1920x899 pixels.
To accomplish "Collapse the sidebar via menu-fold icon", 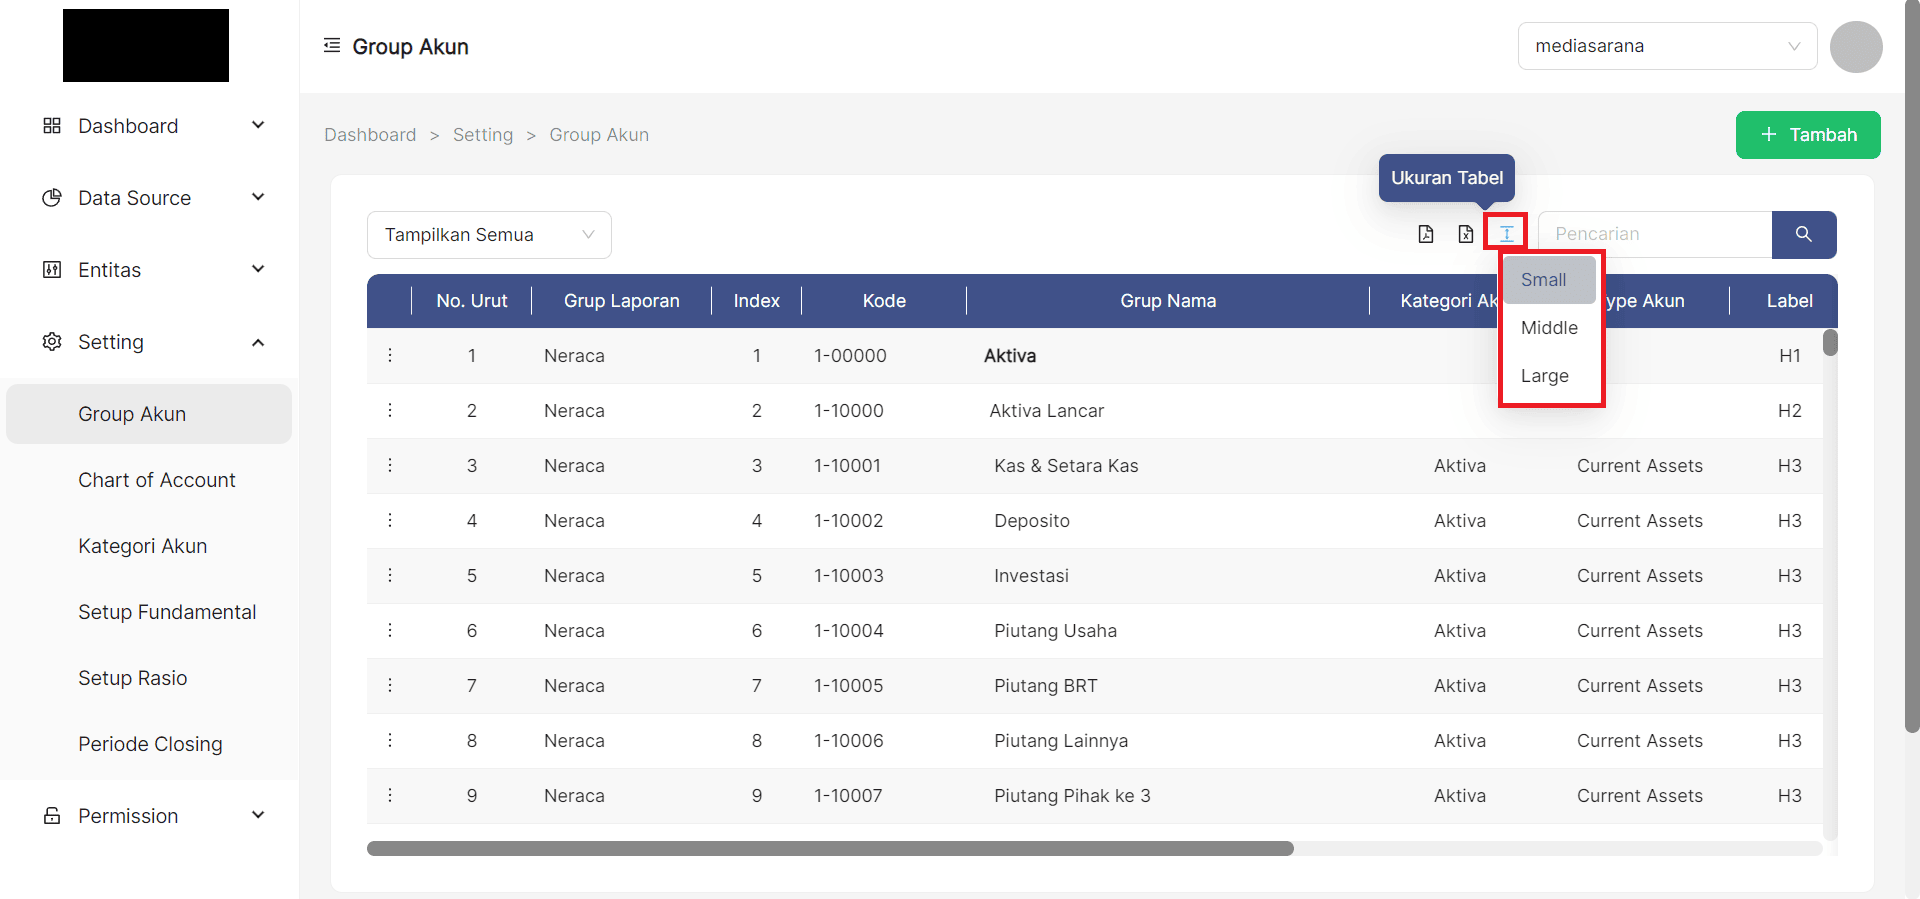I will point(332,46).
